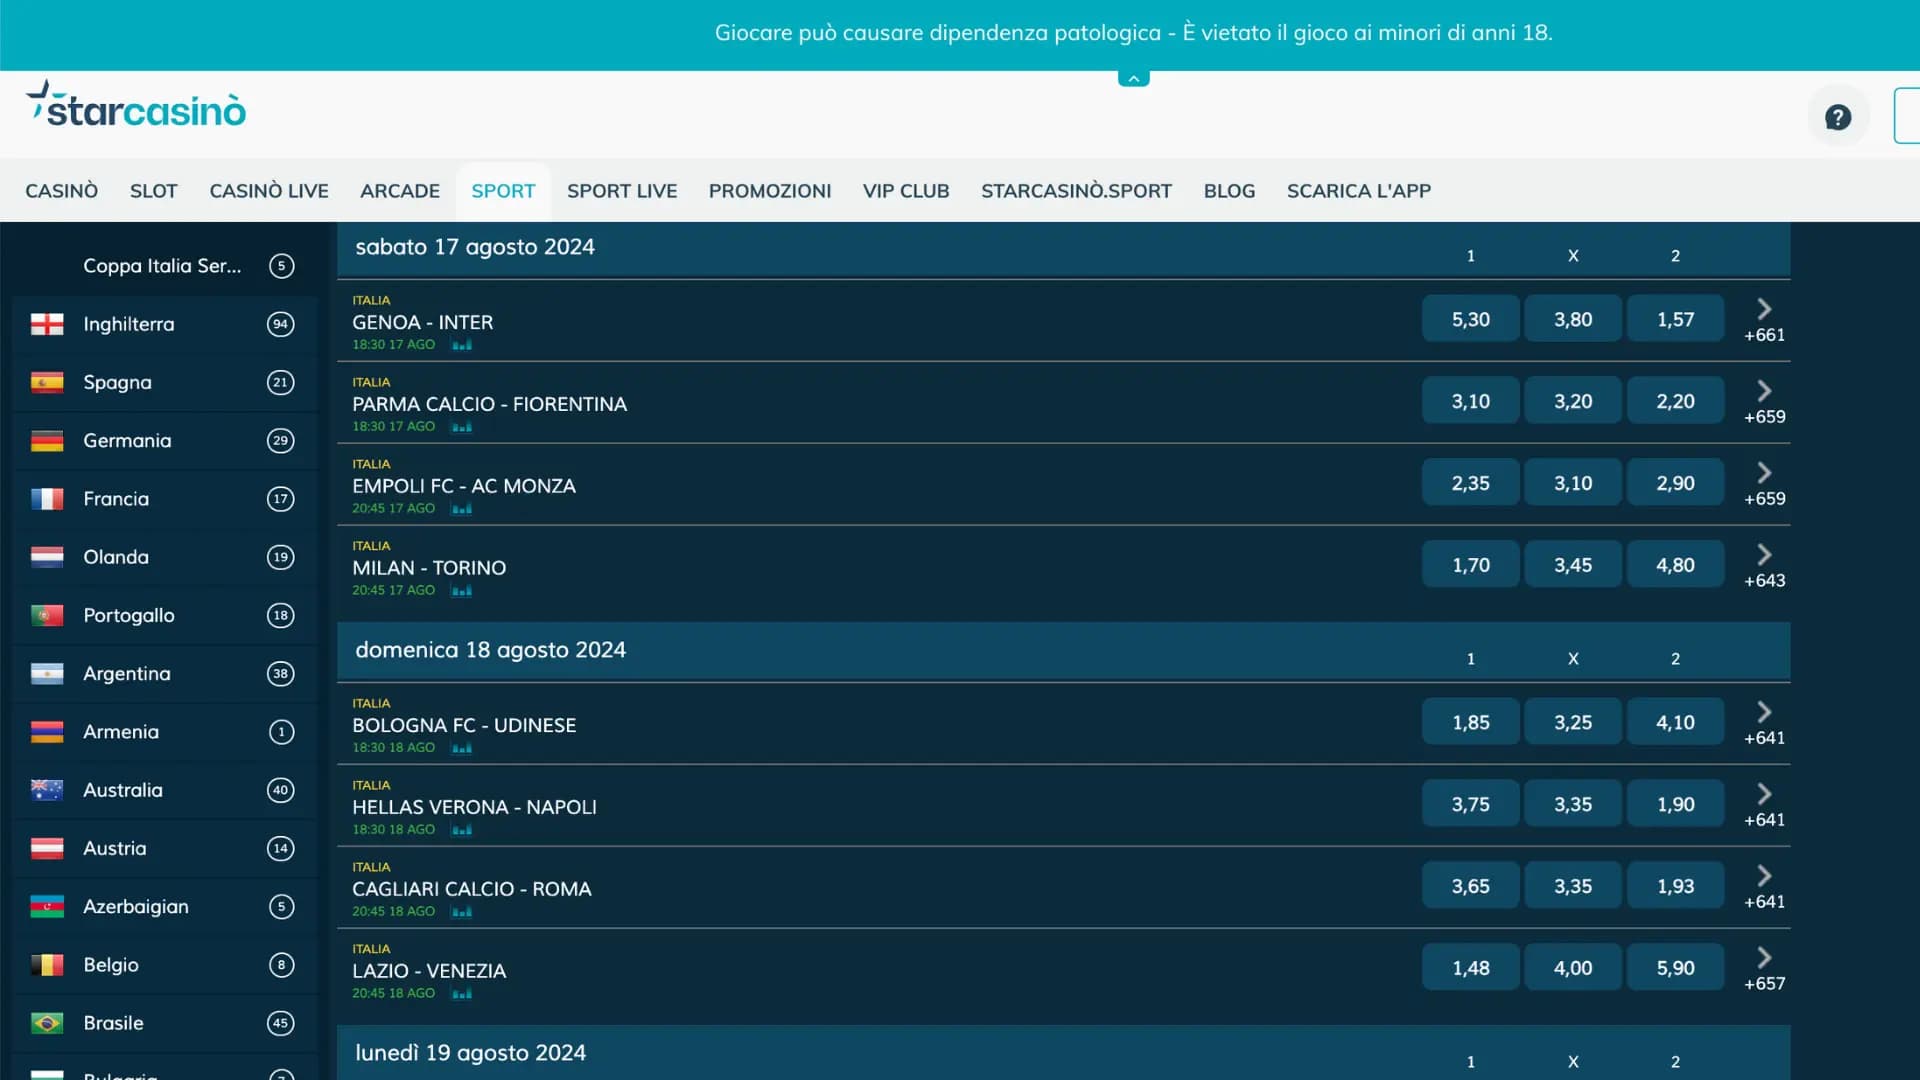The image size is (1920, 1080).
Task: Select the Brasile flag icon
Action: pos(46,1023)
